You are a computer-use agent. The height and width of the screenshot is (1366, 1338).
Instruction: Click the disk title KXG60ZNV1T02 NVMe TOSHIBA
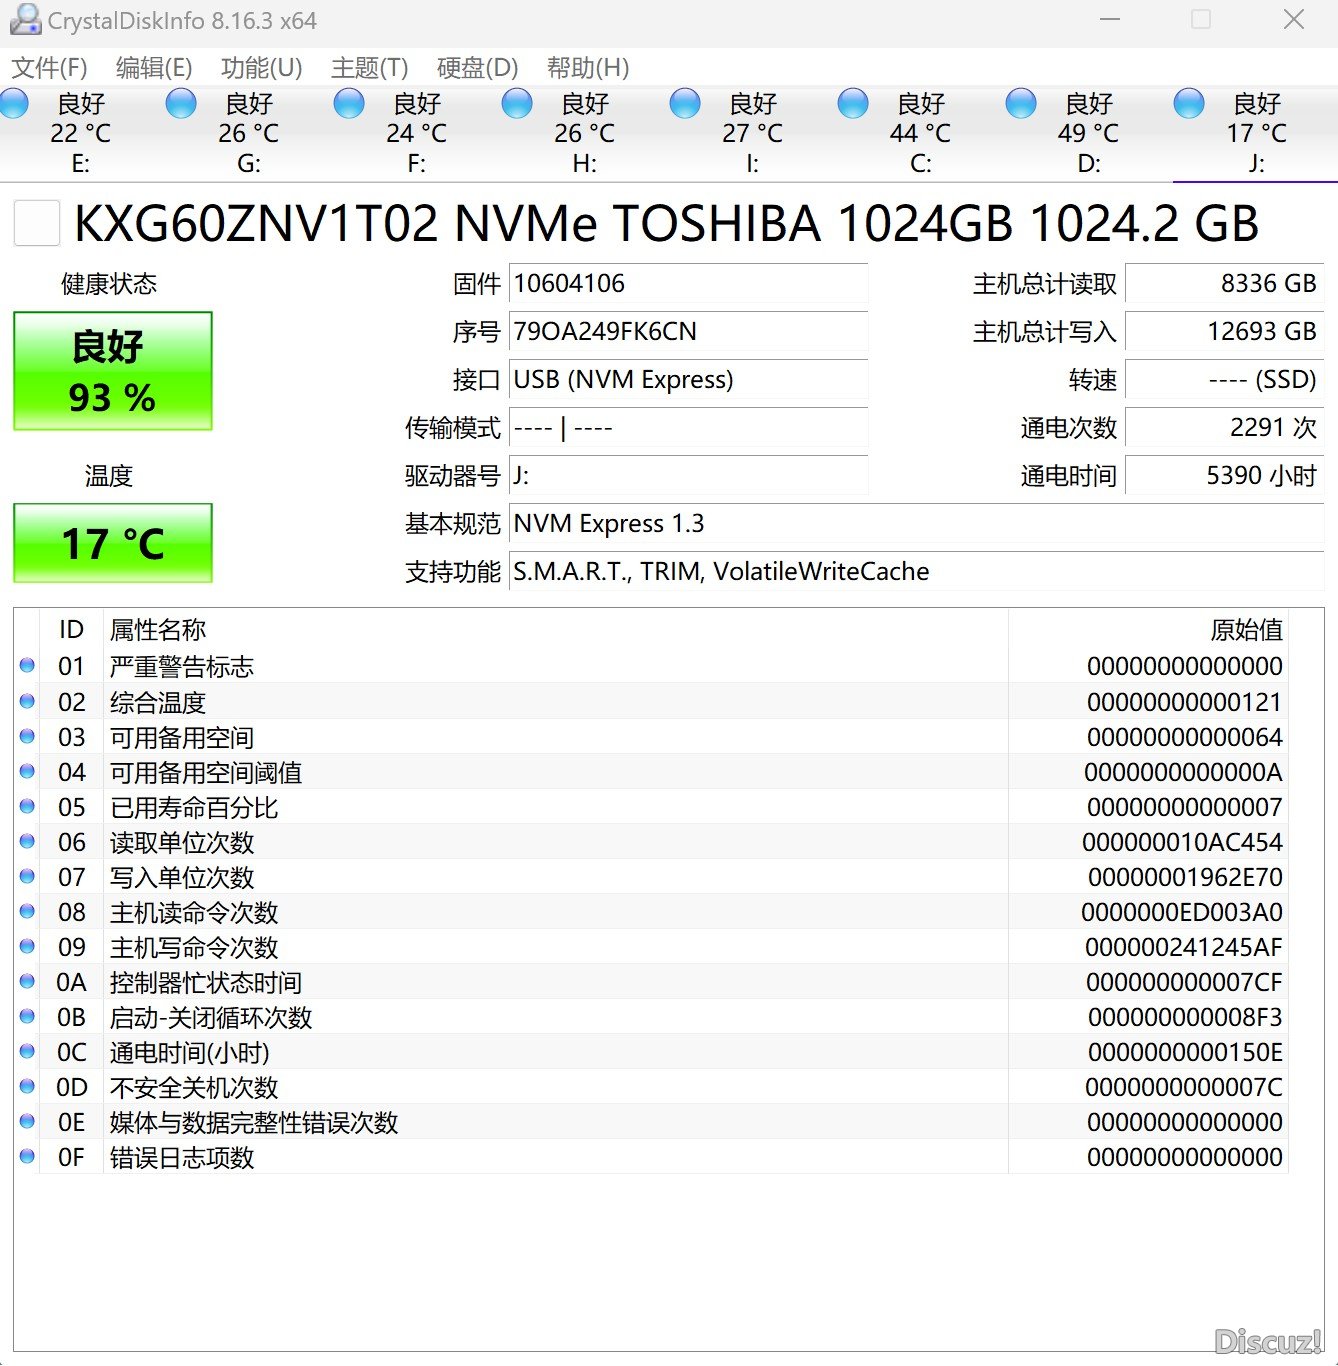[x=666, y=223]
